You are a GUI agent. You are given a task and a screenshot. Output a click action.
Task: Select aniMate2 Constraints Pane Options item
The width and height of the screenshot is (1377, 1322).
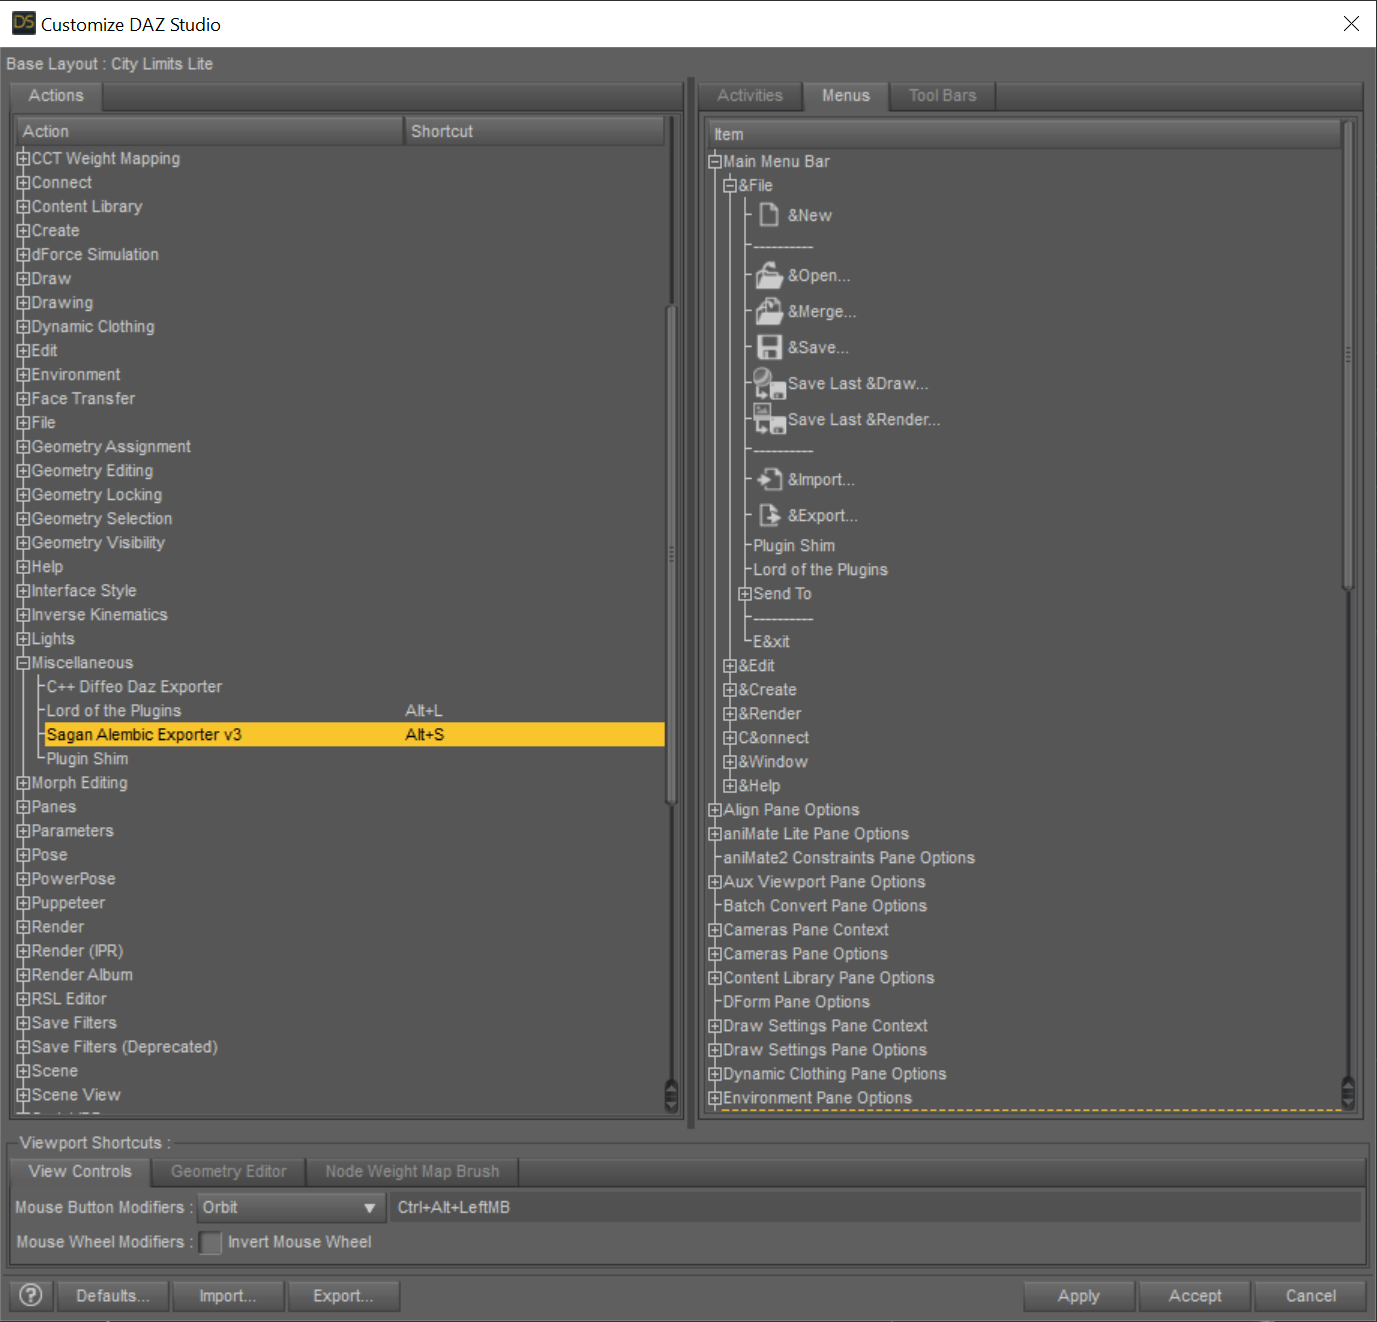(849, 857)
